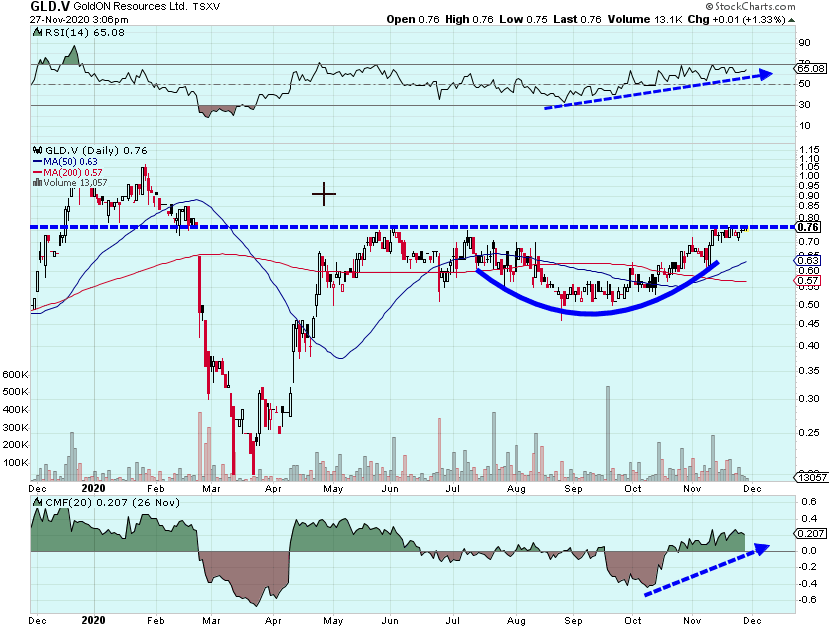Click the GLD.V (Daily) 0.76 legend label
This screenshot has height=627, width=829.
pyautogui.click(x=96, y=151)
